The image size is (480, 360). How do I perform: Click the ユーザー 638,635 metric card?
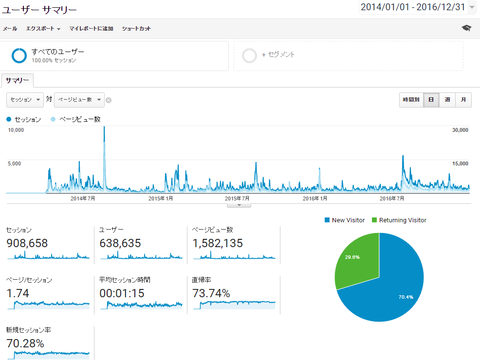coord(141,245)
